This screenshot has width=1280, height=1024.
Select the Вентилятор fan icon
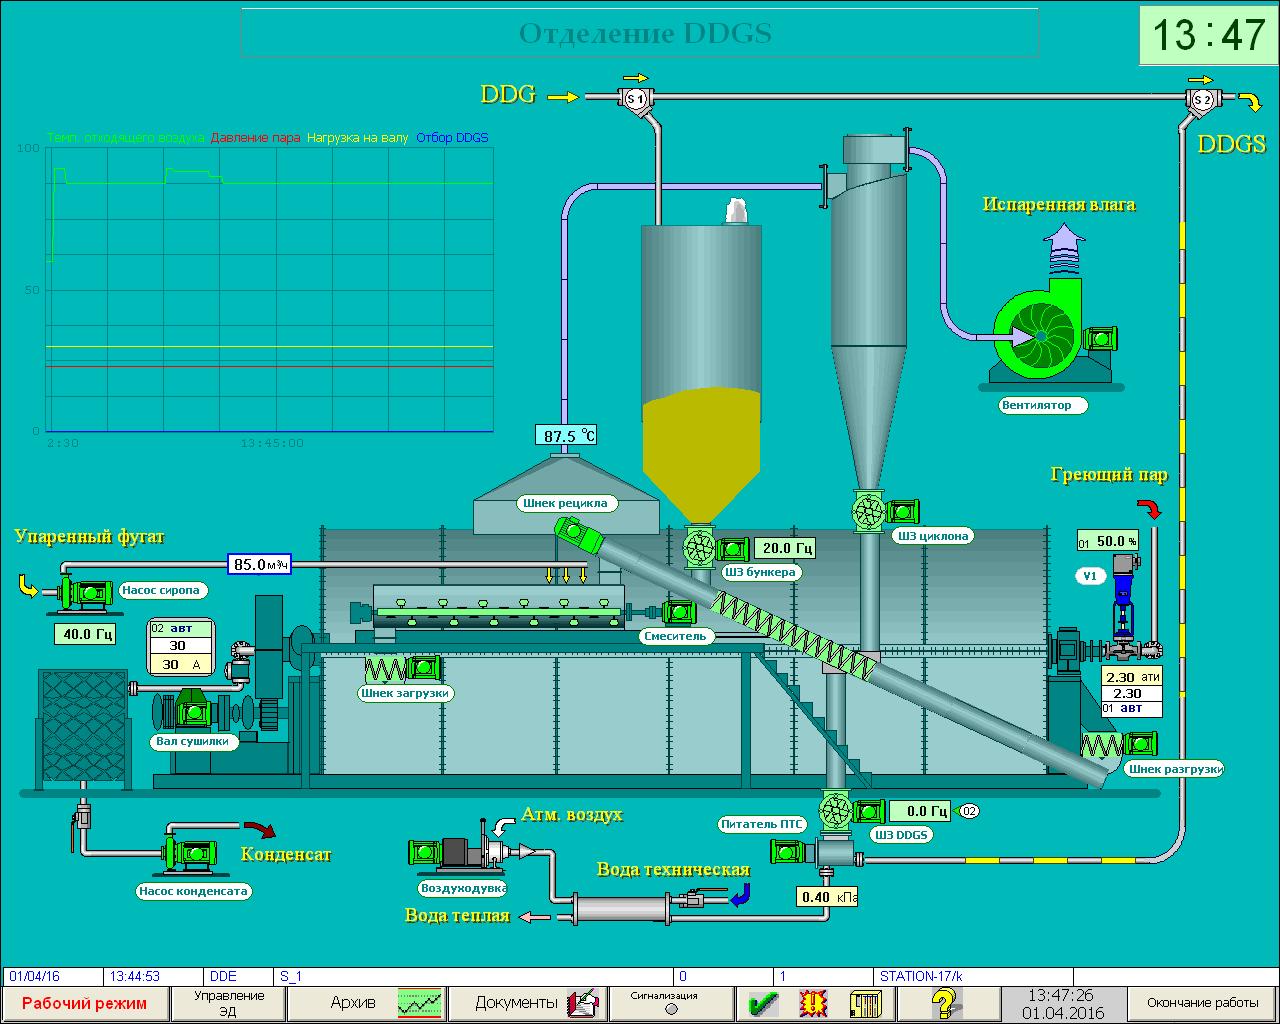(x=1042, y=339)
